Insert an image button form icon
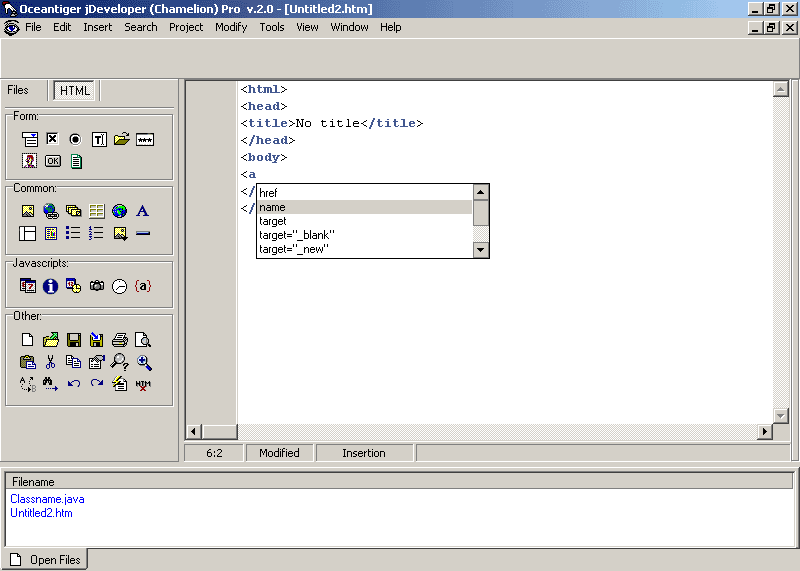 click(29, 161)
